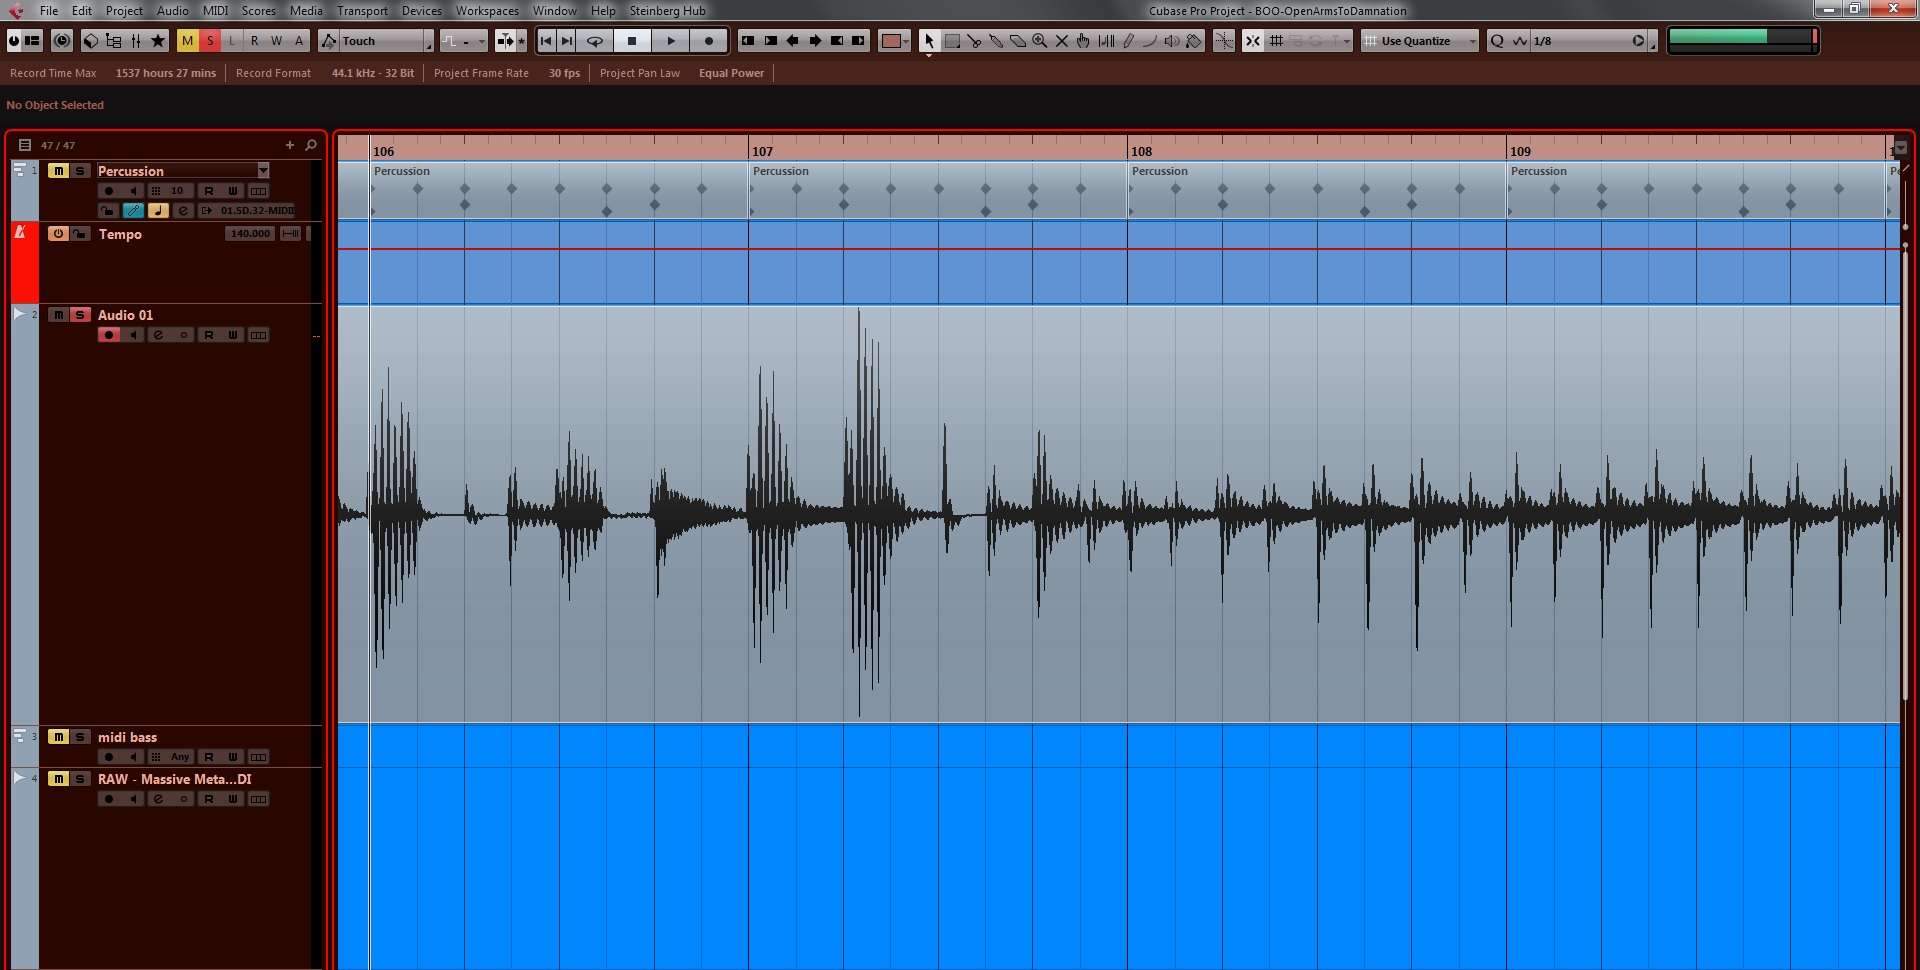Open the Percussion track name dropdown arrow
This screenshot has width=1920, height=970.
pos(263,171)
